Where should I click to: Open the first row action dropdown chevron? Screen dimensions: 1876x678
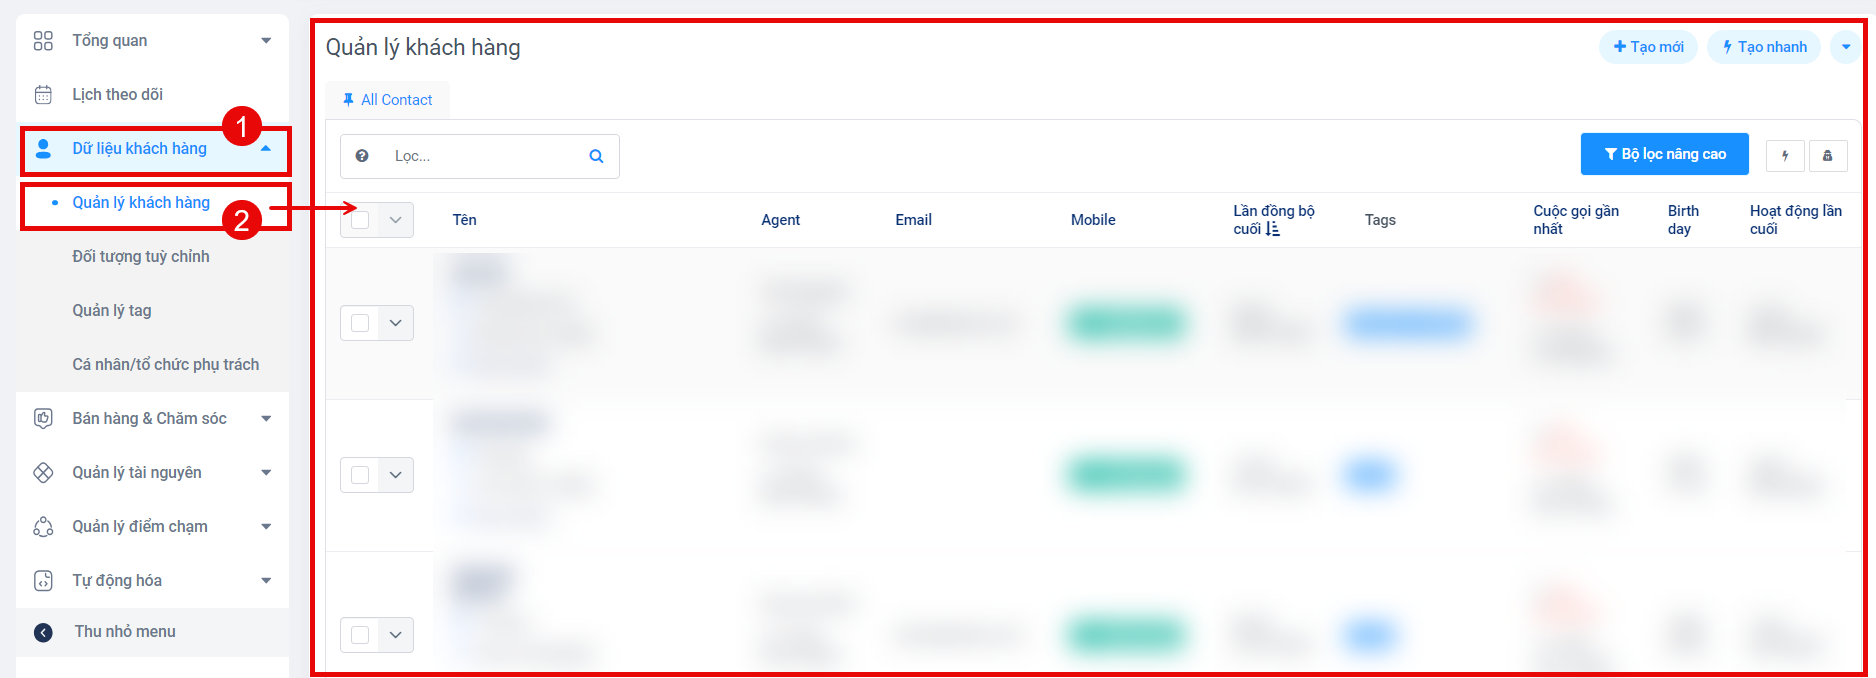(x=396, y=323)
